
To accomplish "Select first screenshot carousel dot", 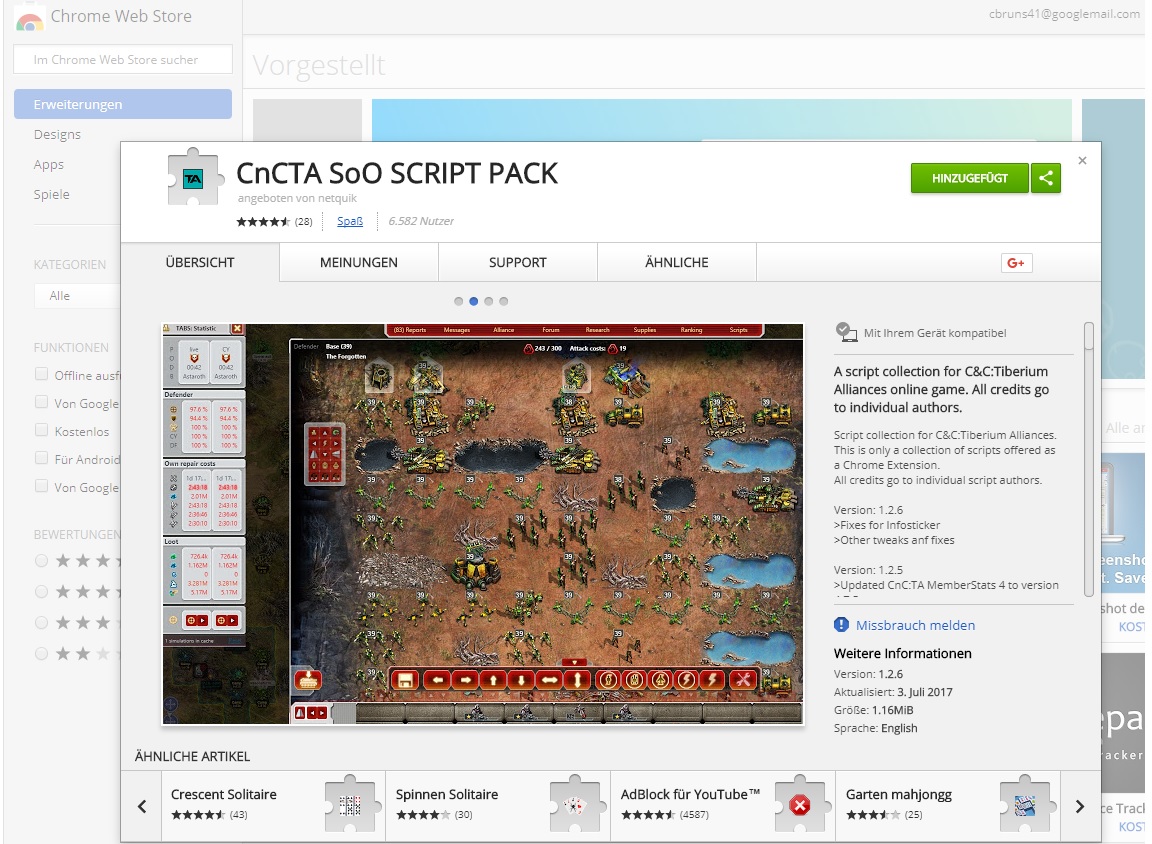I will click(x=458, y=301).
